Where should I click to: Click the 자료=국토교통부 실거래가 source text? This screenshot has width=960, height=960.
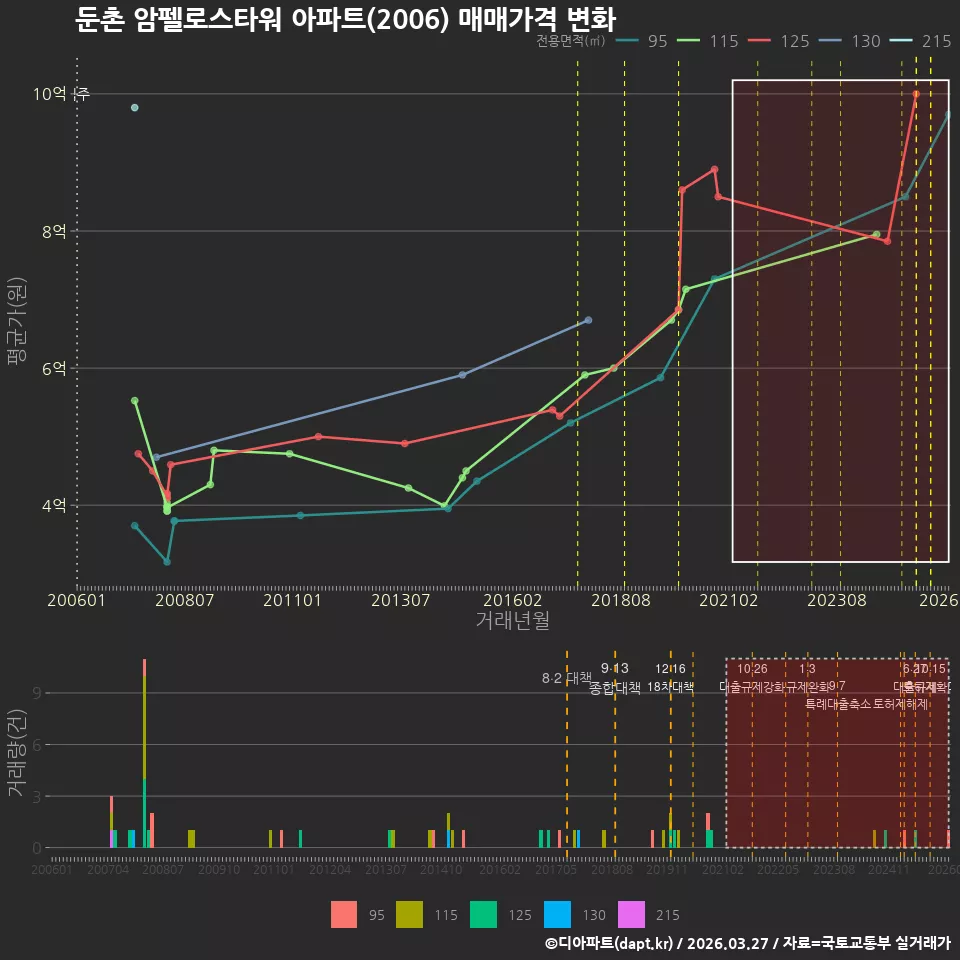(866, 943)
